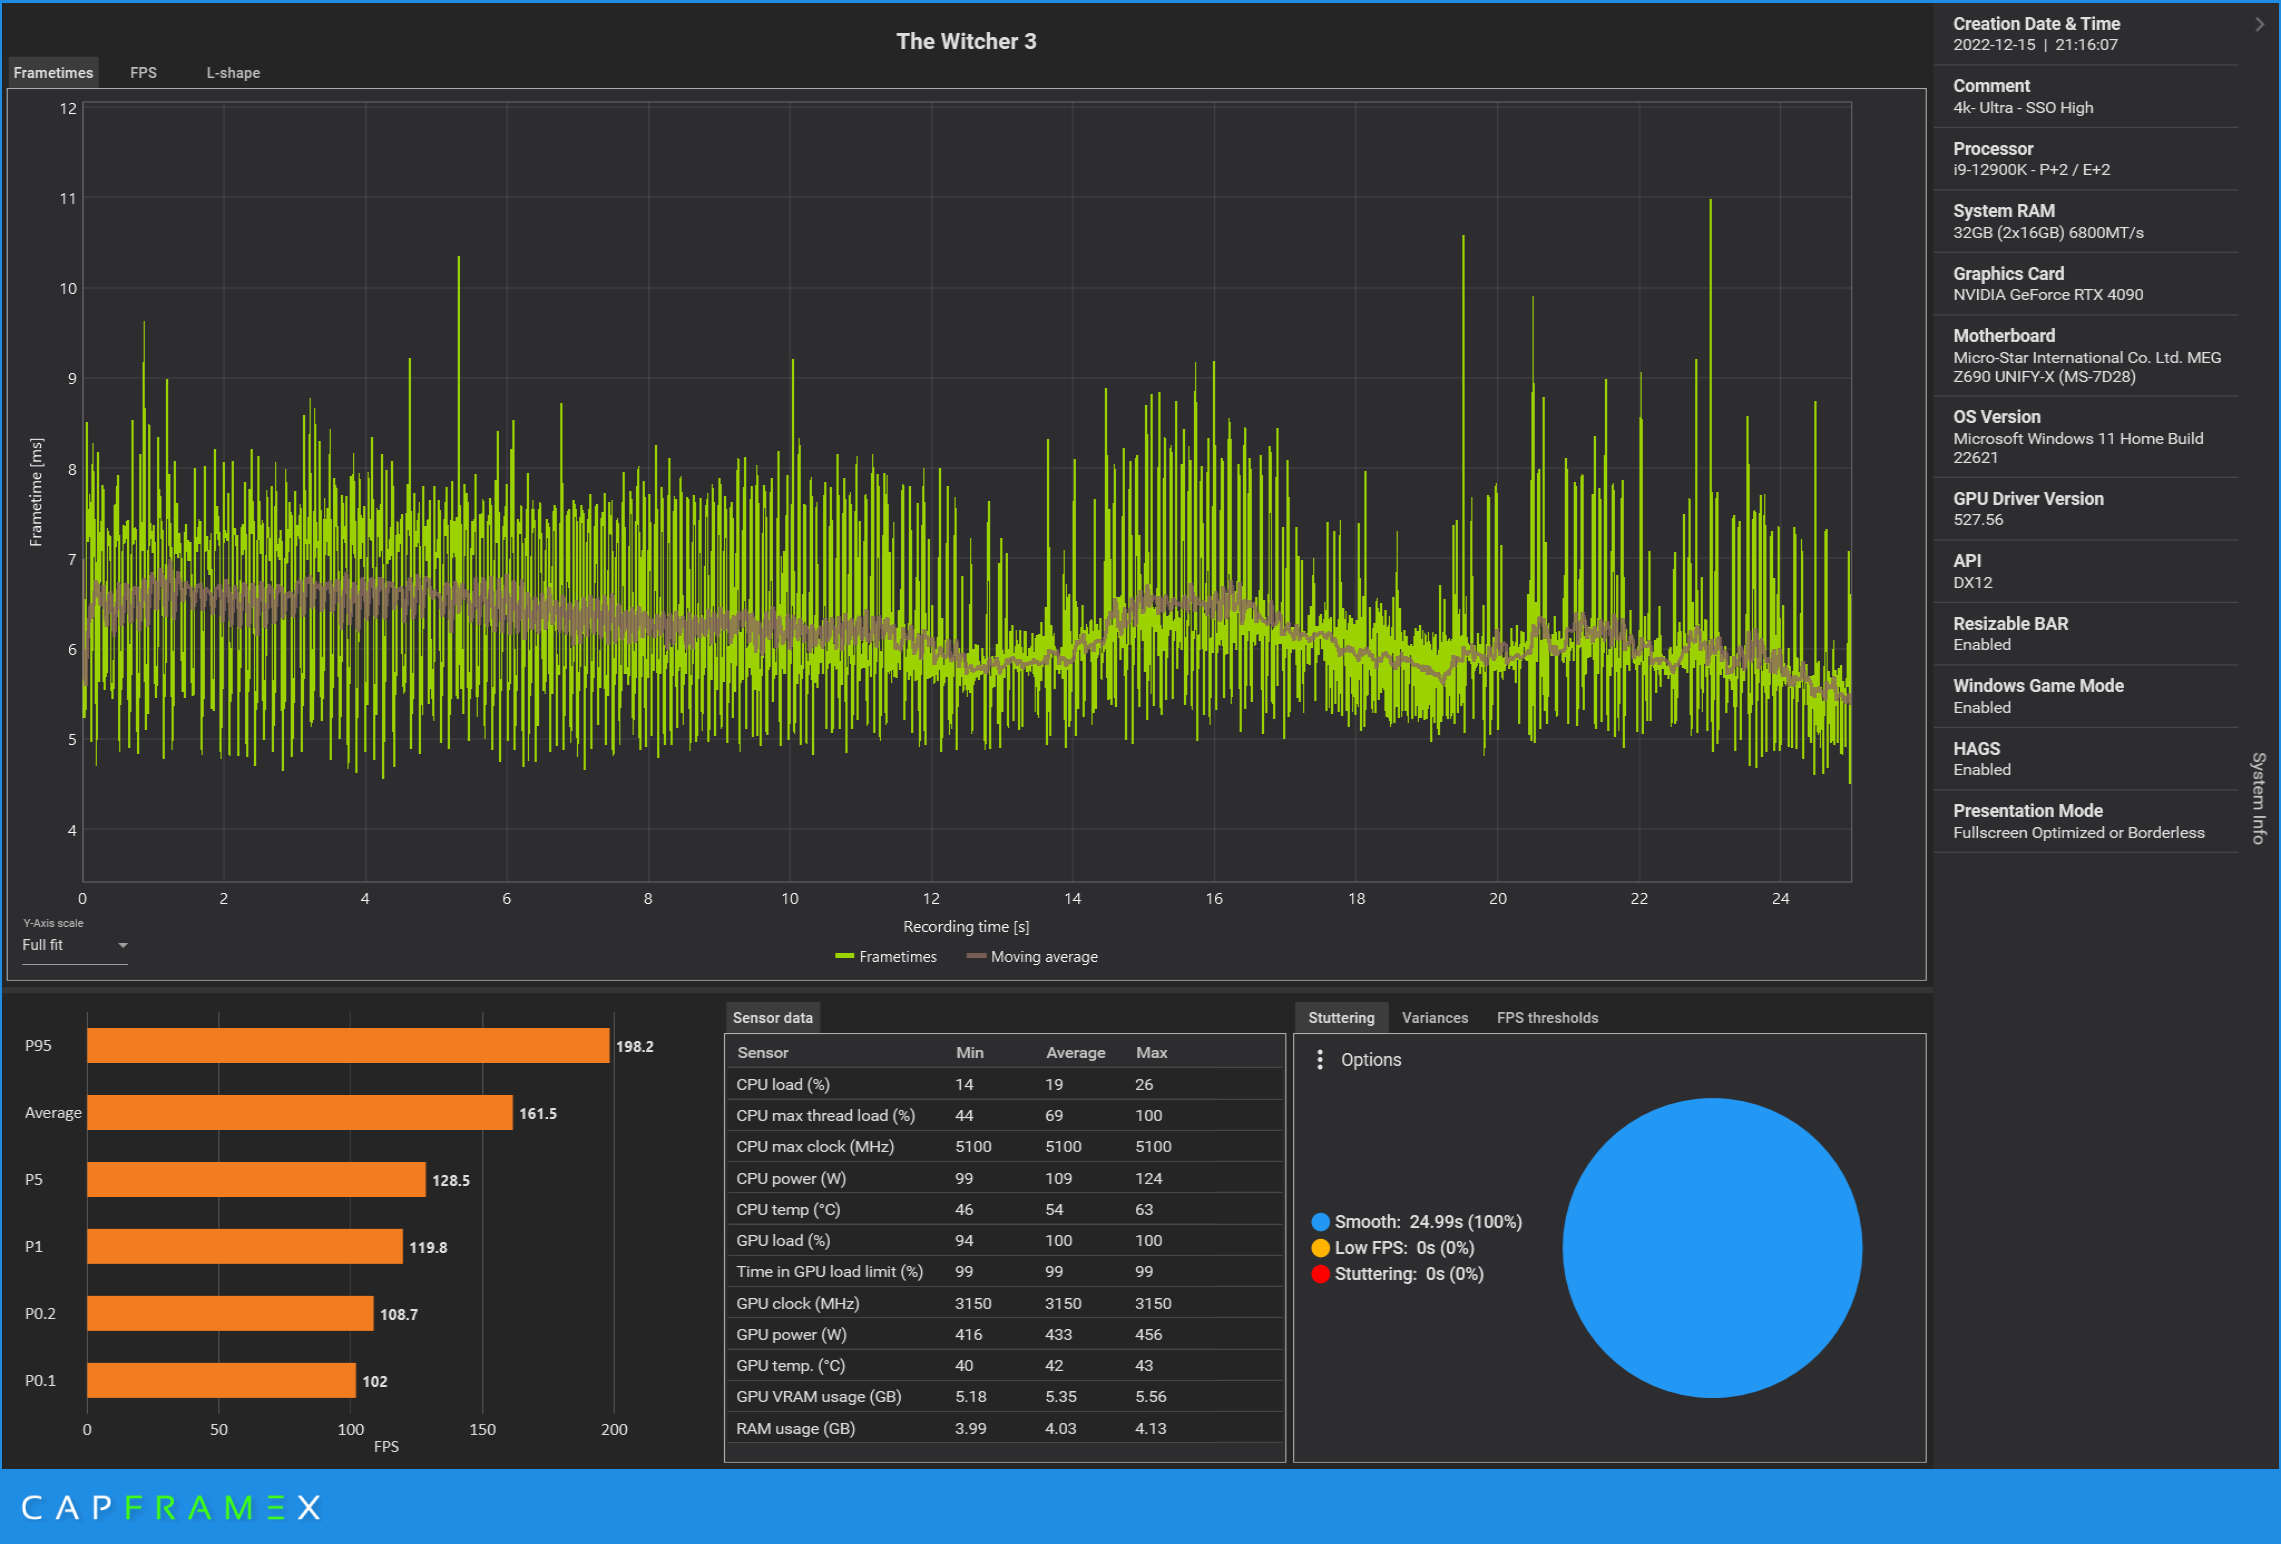This screenshot has width=2281, height=1544.
Task: Click The Witcher 3 chart title
Action: pos(966,41)
